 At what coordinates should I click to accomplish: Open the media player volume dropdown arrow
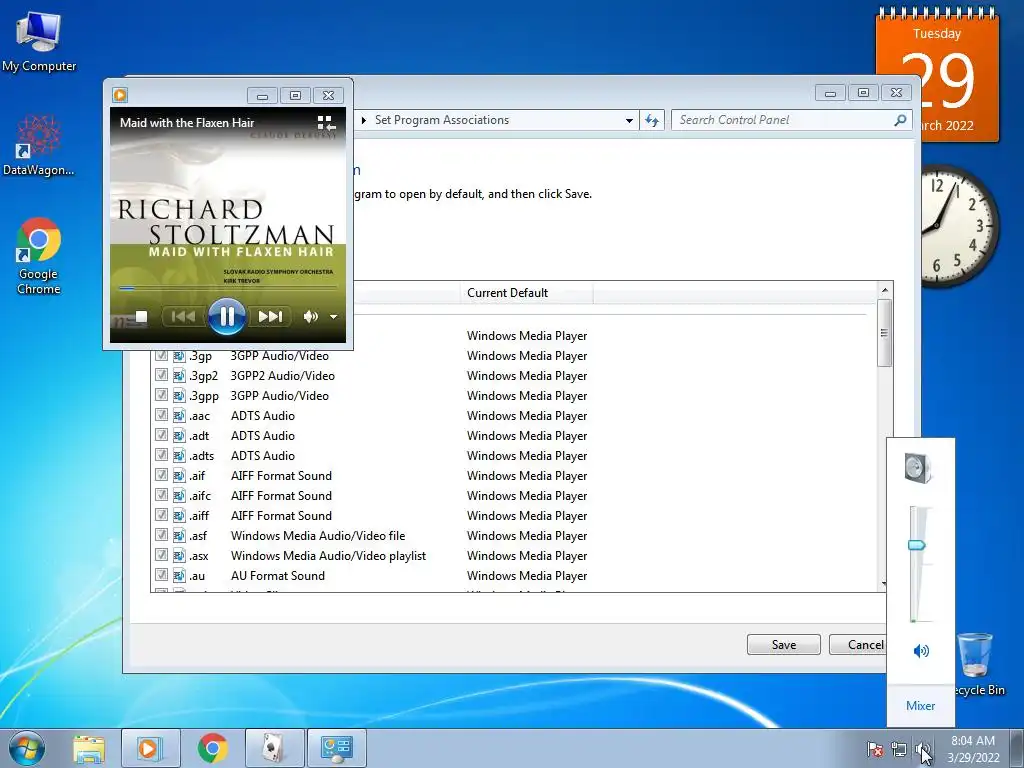click(334, 317)
